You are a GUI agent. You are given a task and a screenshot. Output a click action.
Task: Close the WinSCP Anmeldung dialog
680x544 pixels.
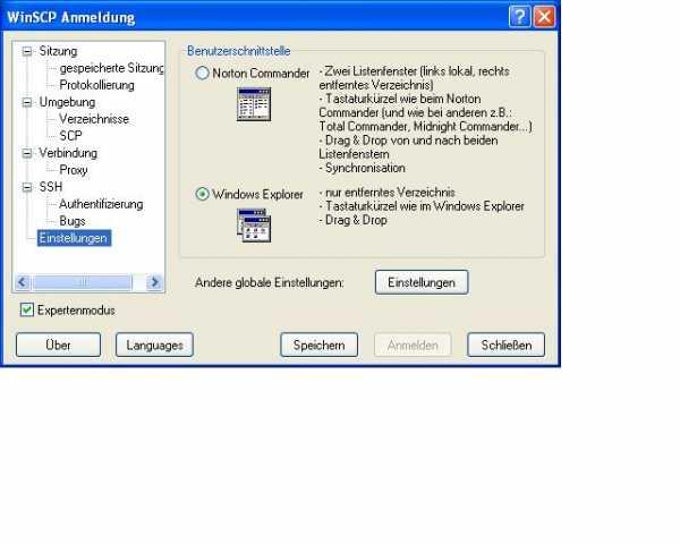point(544,17)
